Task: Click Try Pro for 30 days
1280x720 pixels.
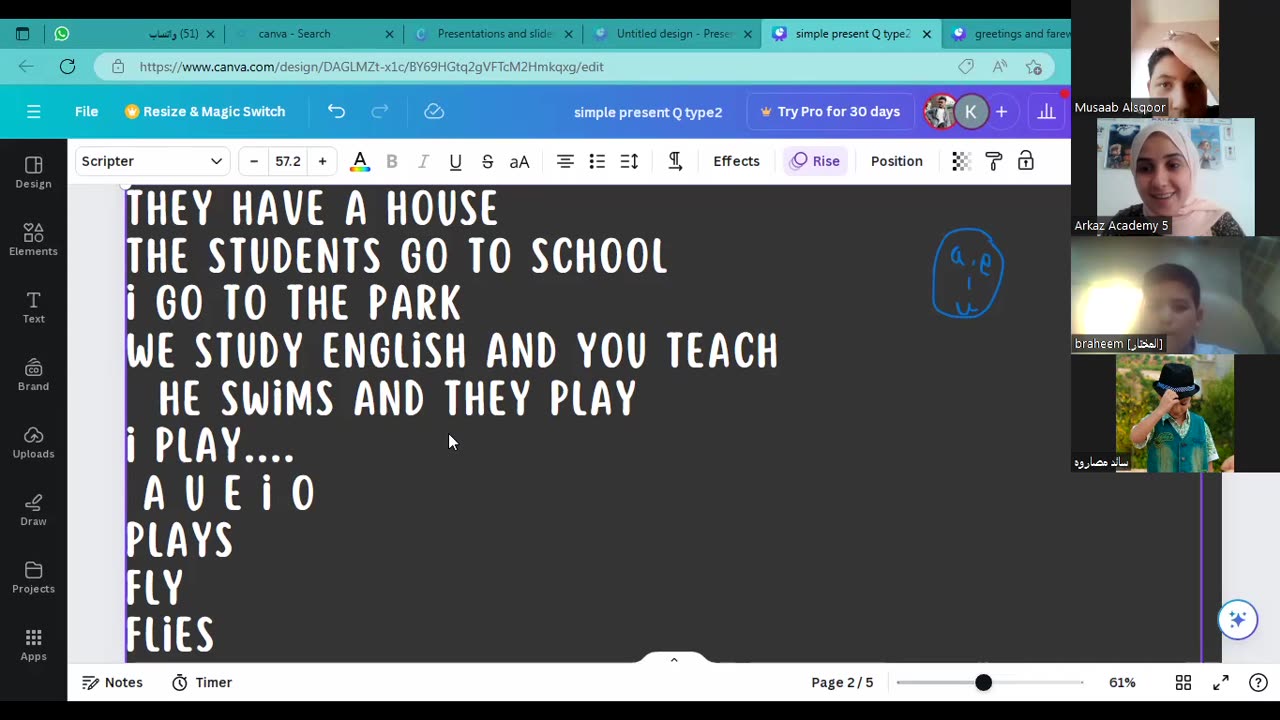Action: tap(830, 112)
